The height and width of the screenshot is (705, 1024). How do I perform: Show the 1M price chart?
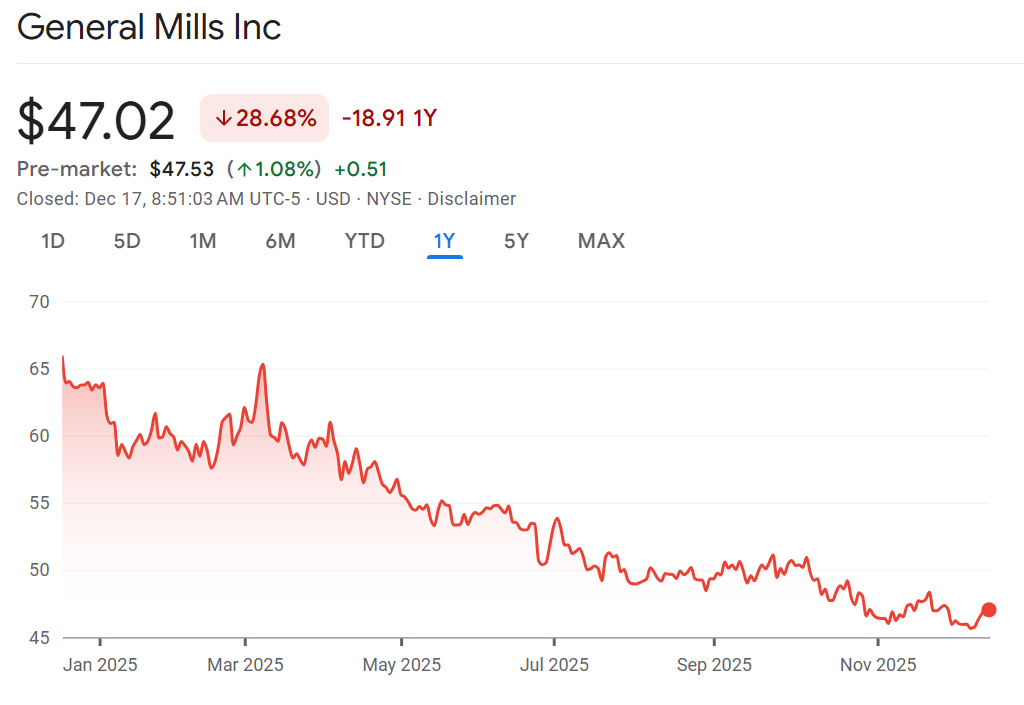click(x=203, y=241)
